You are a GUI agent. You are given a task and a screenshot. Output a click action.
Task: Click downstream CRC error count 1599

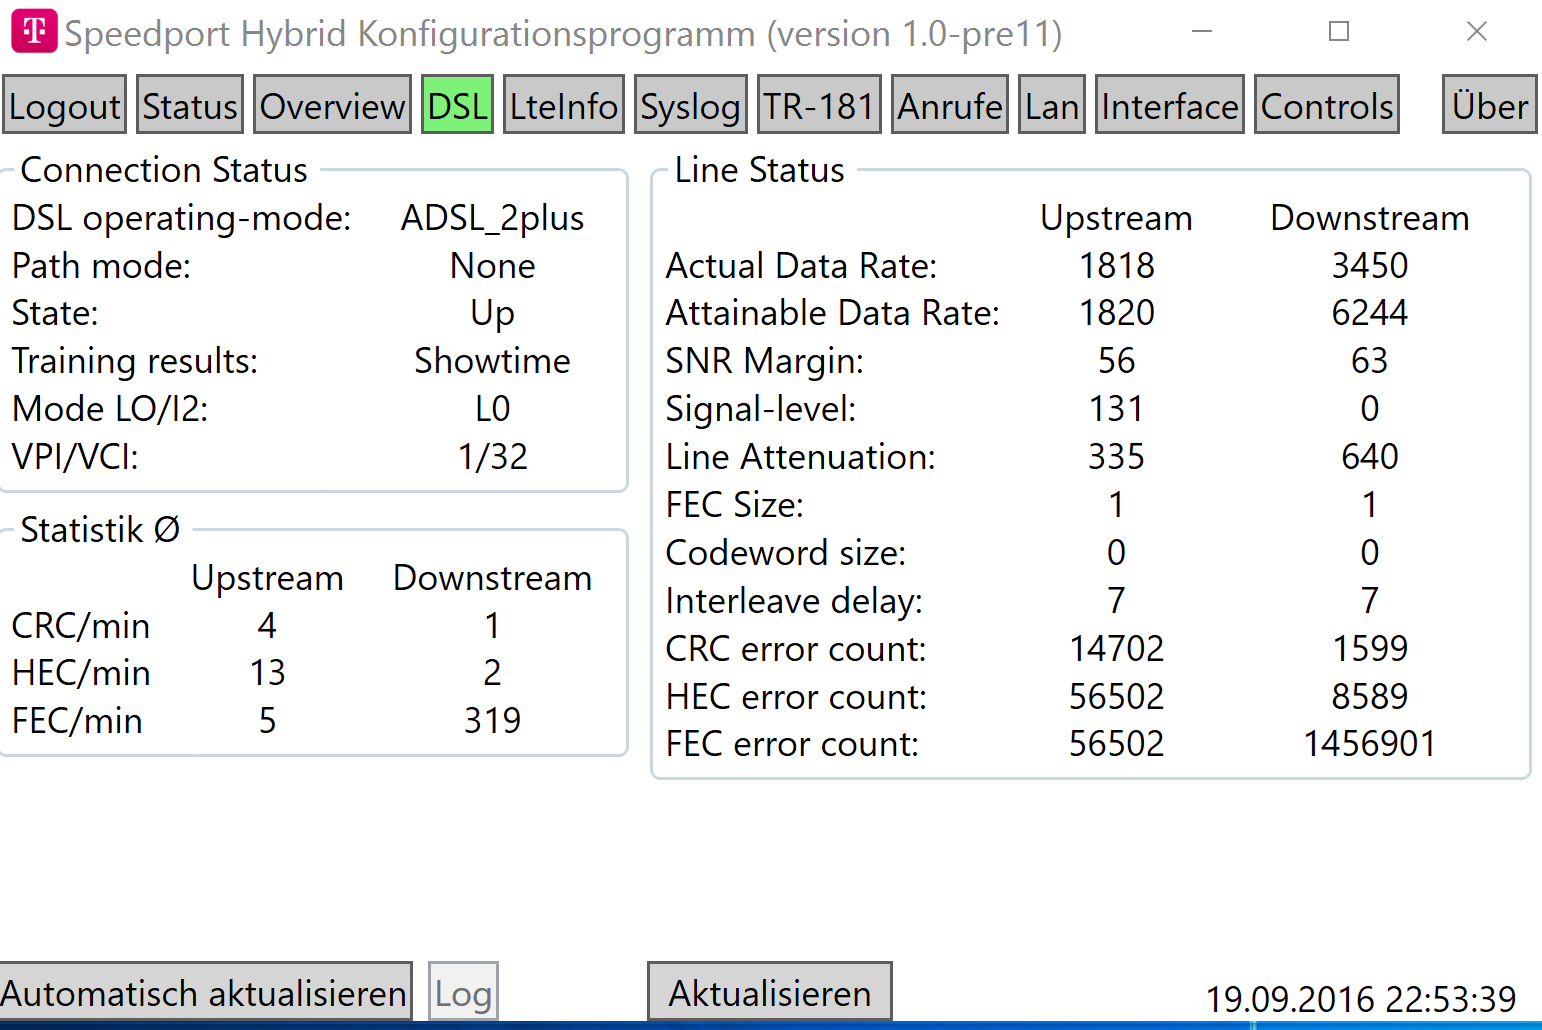1369,649
